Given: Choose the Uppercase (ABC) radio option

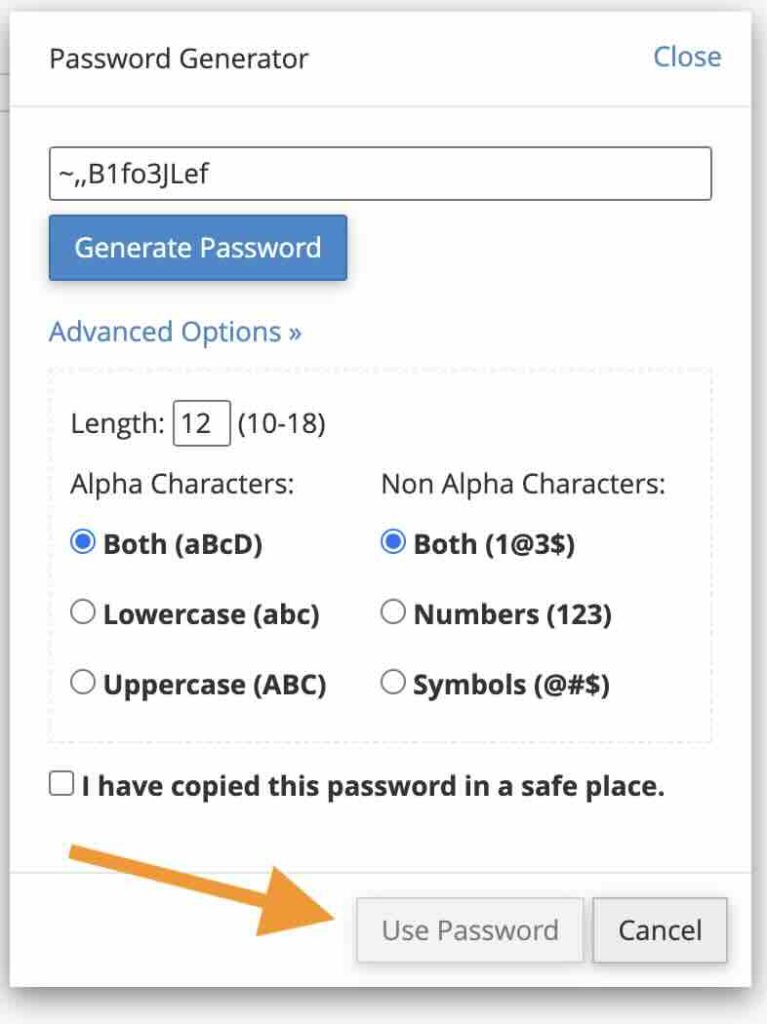Looking at the screenshot, I should [83, 683].
